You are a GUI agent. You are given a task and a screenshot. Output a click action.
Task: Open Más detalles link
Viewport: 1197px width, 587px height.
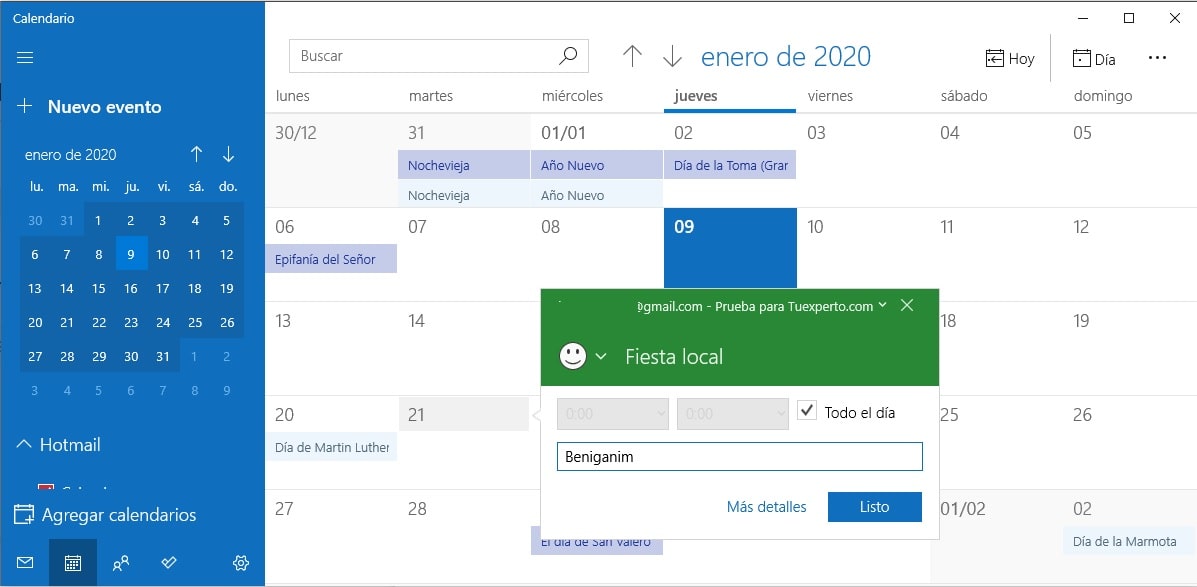(767, 507)
